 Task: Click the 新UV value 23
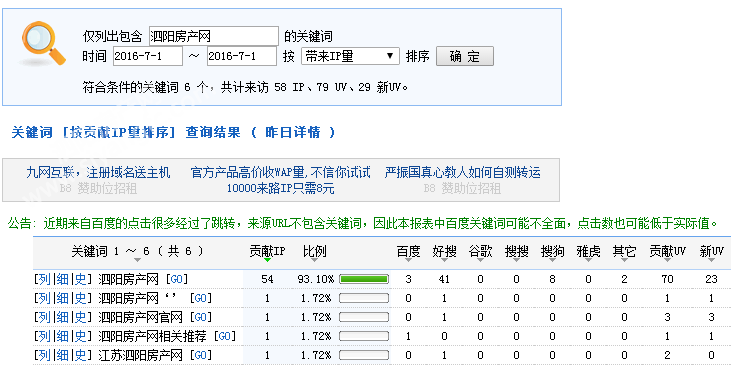click(x=711, y=280)
